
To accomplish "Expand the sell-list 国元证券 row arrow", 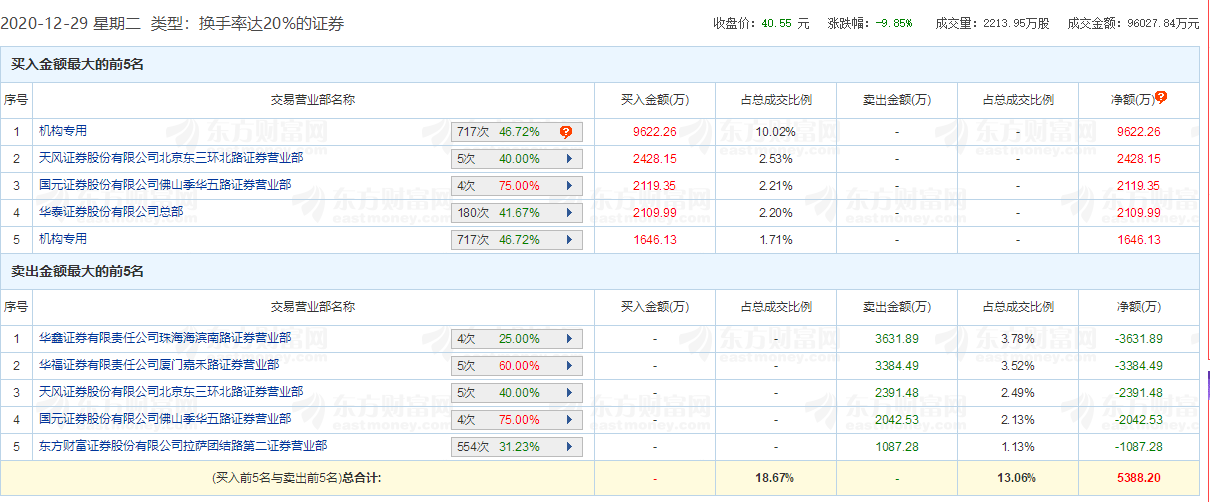I will click(x=569, y=420).
